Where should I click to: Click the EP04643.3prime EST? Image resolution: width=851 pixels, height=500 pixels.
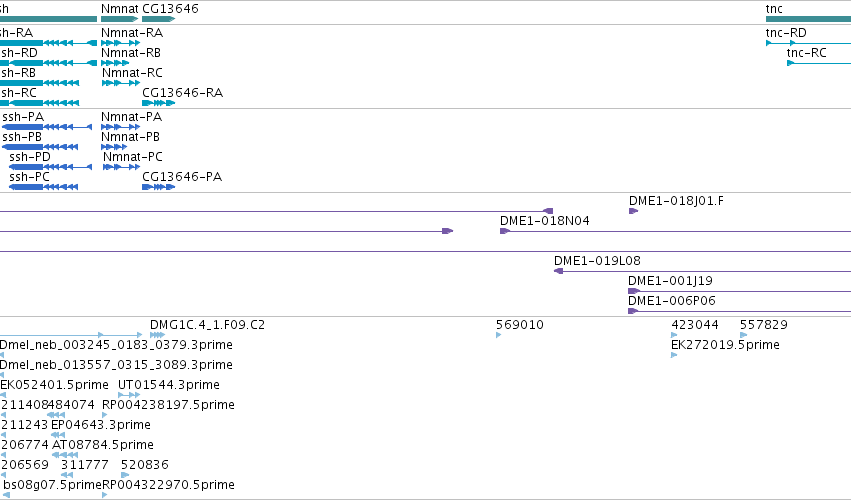coord(58,436)
